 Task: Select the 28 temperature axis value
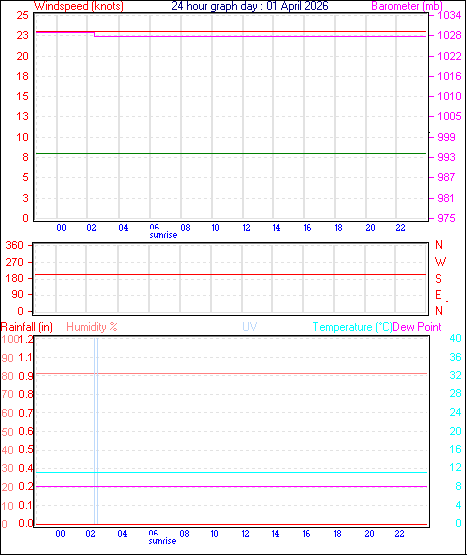tap(455, 394)
